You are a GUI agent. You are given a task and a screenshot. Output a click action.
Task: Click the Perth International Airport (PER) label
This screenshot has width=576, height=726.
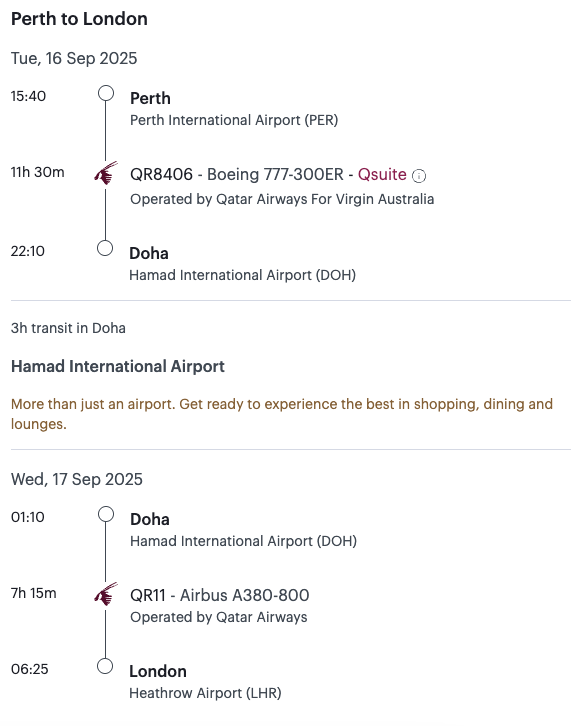pos(234,120)
